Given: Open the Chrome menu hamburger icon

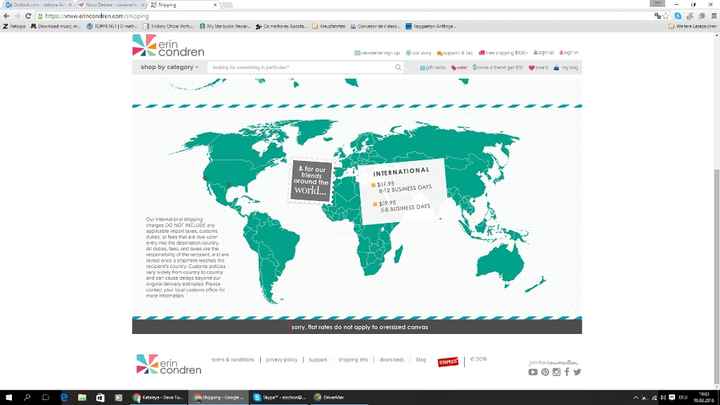Looking at the screenshot, I should pyautogui.click(x=714, y=16).
